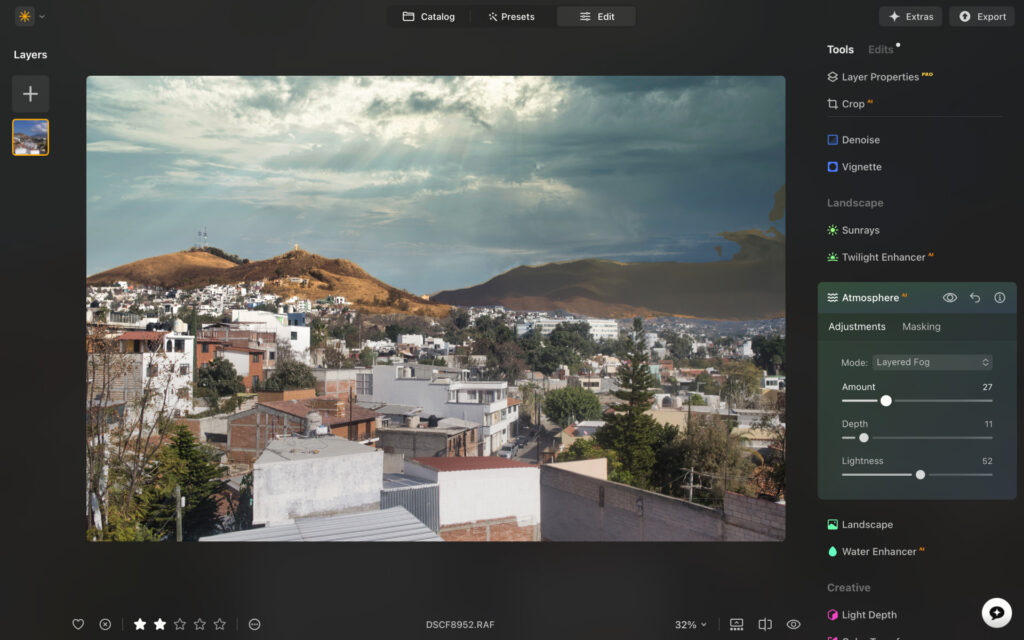Switch to the Masking tab
The width and height of the screenshot is (1024, 640).
921,326
